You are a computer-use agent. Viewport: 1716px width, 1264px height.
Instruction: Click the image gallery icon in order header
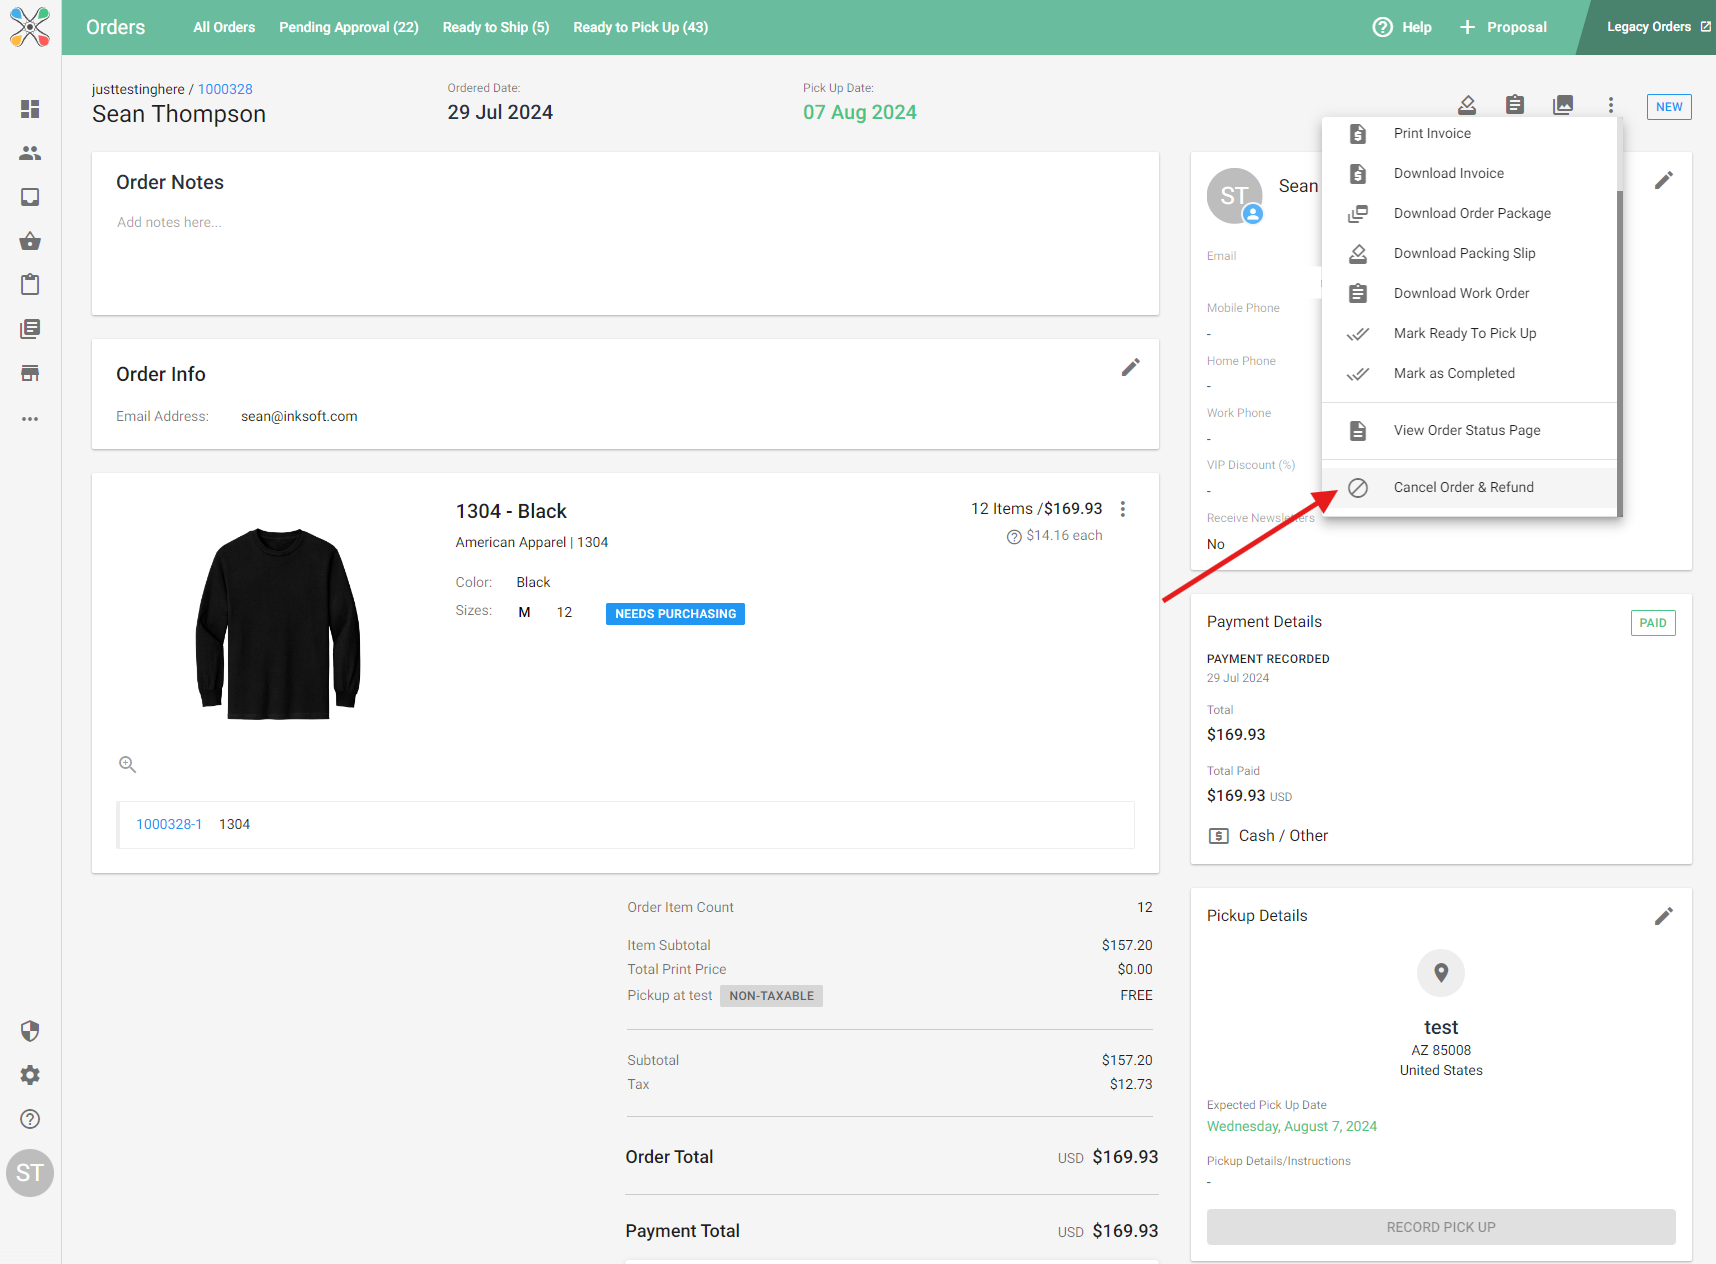pos(1563,105)
